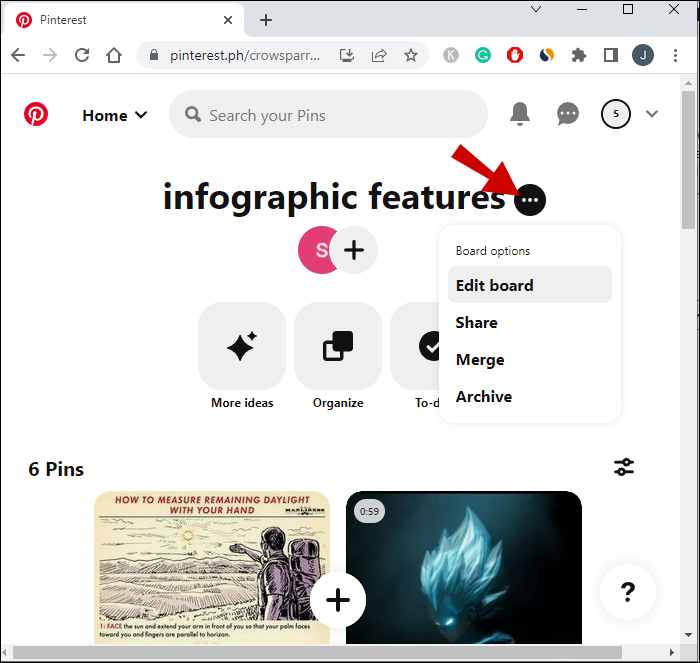Open the To-do checkmark tile
The image size is (700, 663).
pos(415,346)
